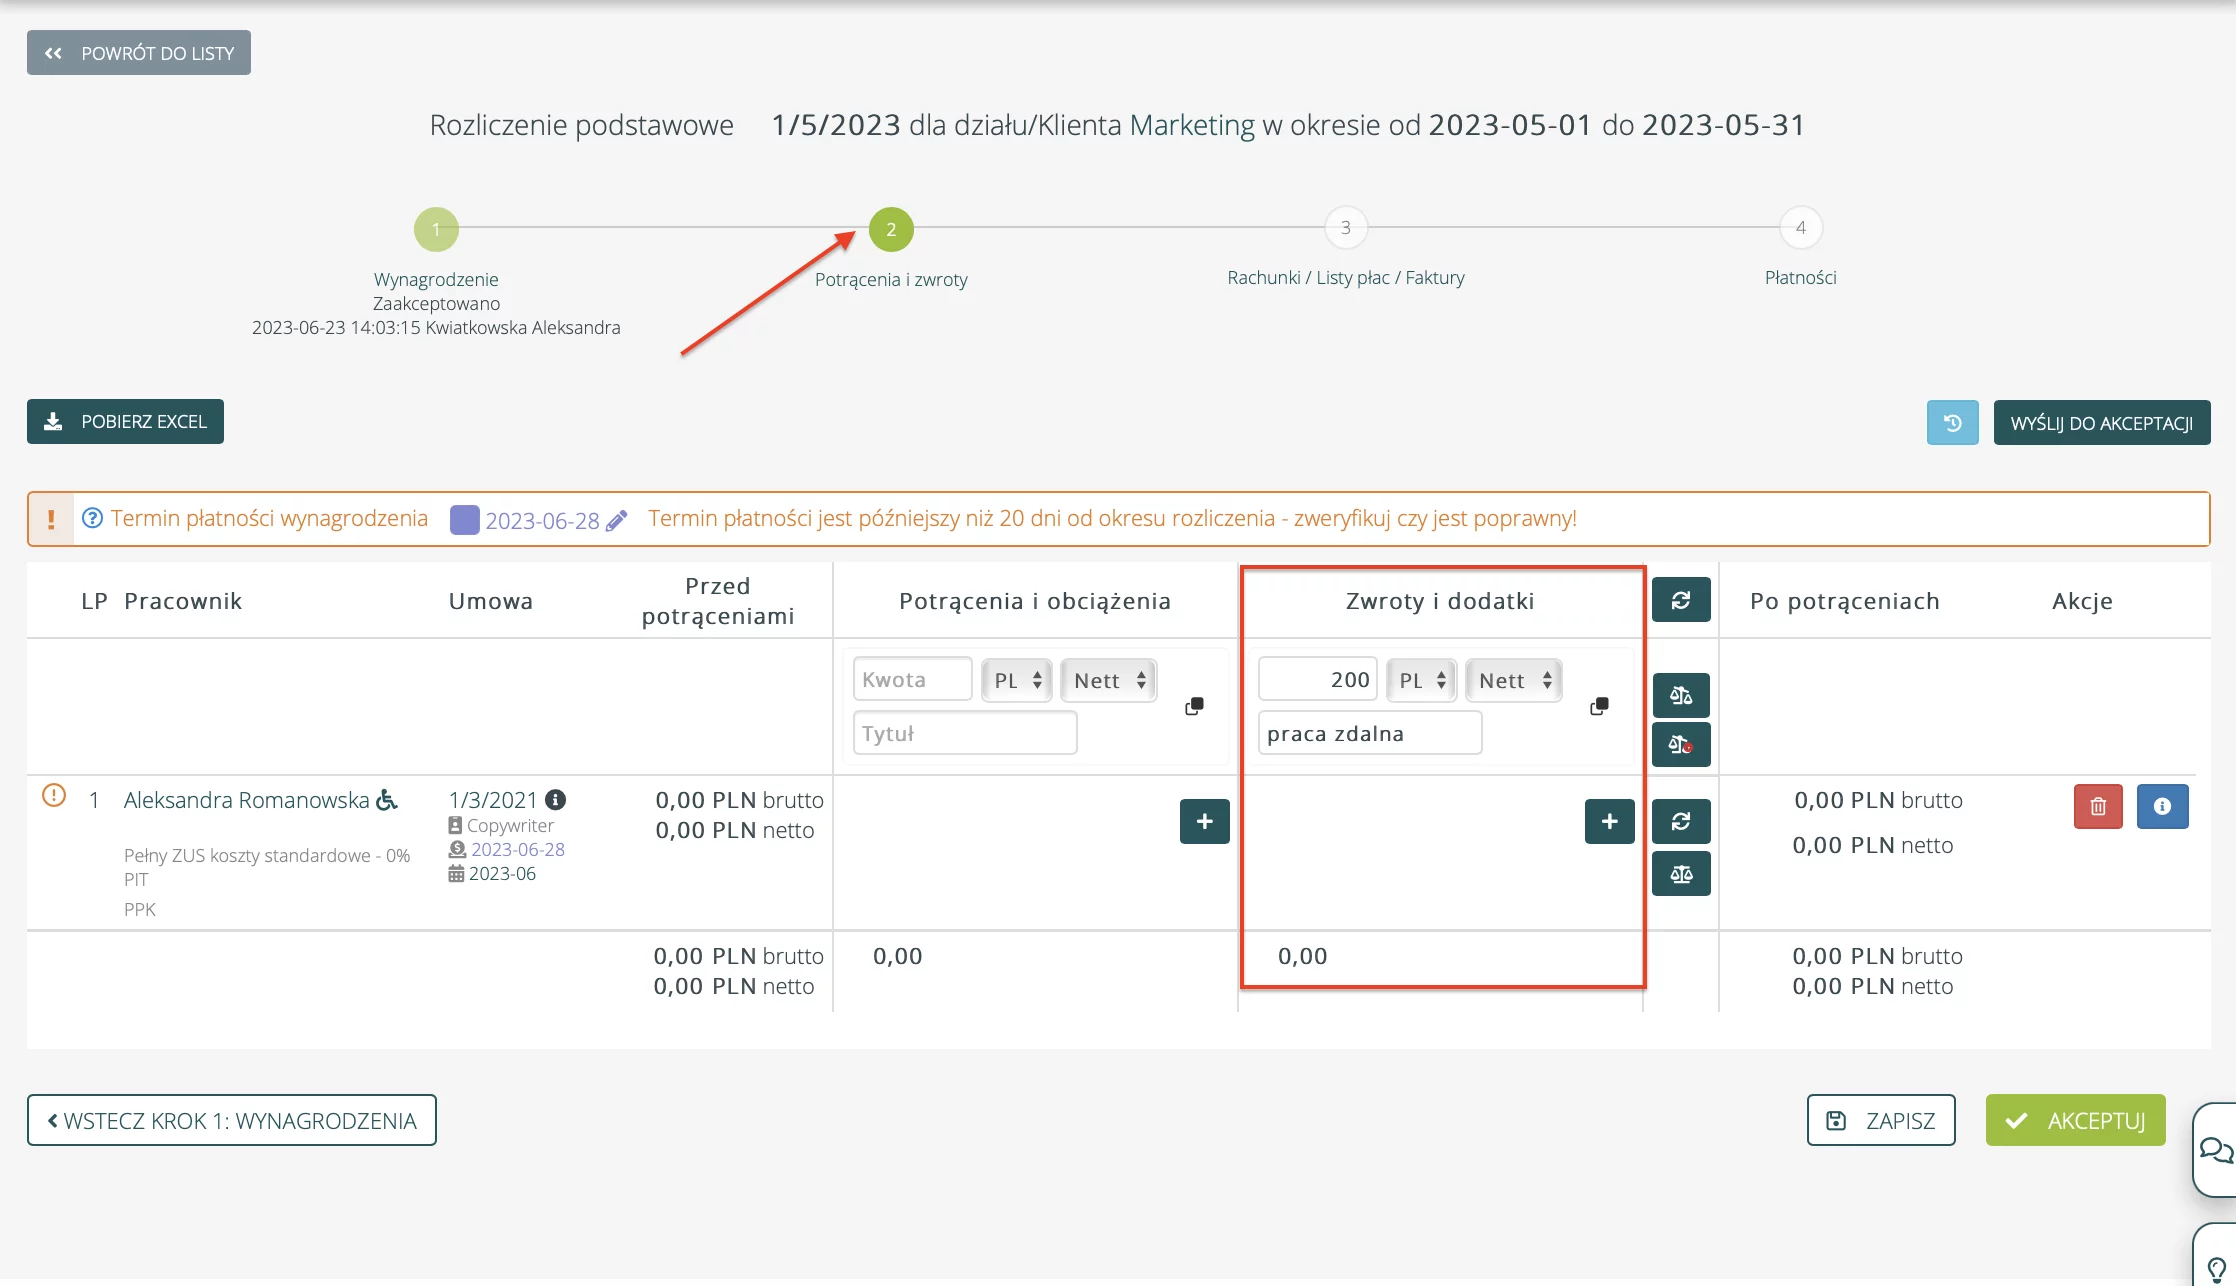The height and width of the screenshot is (1286, 2236).
Task: Click the Pracownik column header
Action: pyautogui.click(x=183, y=601)
